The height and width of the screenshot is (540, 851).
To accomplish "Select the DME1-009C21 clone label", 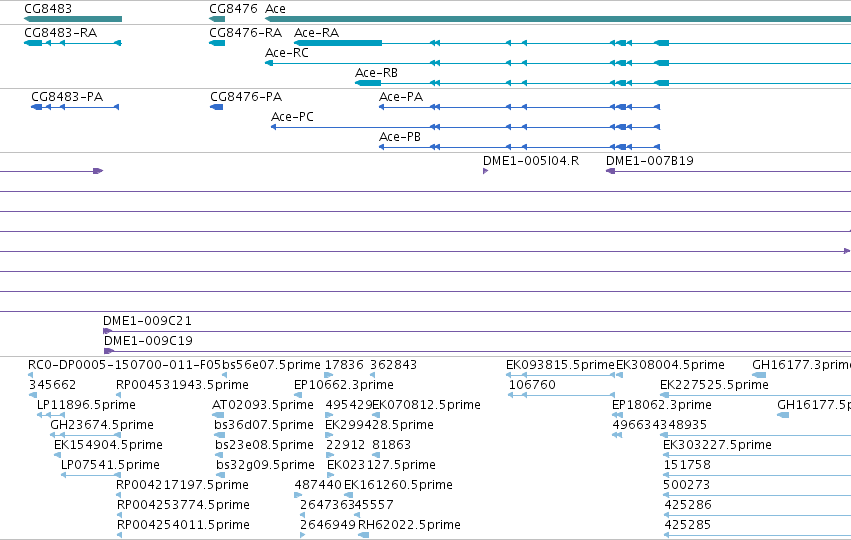I will coord(148,321).
